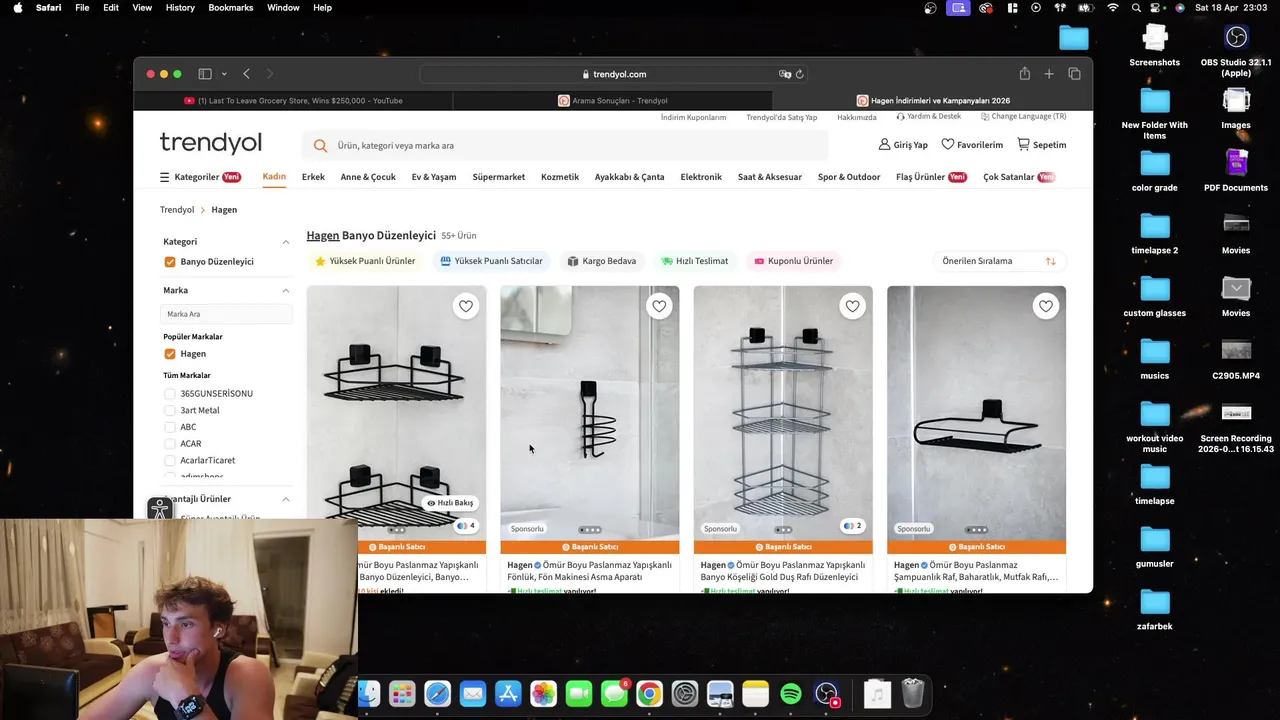Image resolution: width=1280 pixels, height=720 pixels.
Task: Click Trendyol breadcrumb link
Action: tap(177, 210)
